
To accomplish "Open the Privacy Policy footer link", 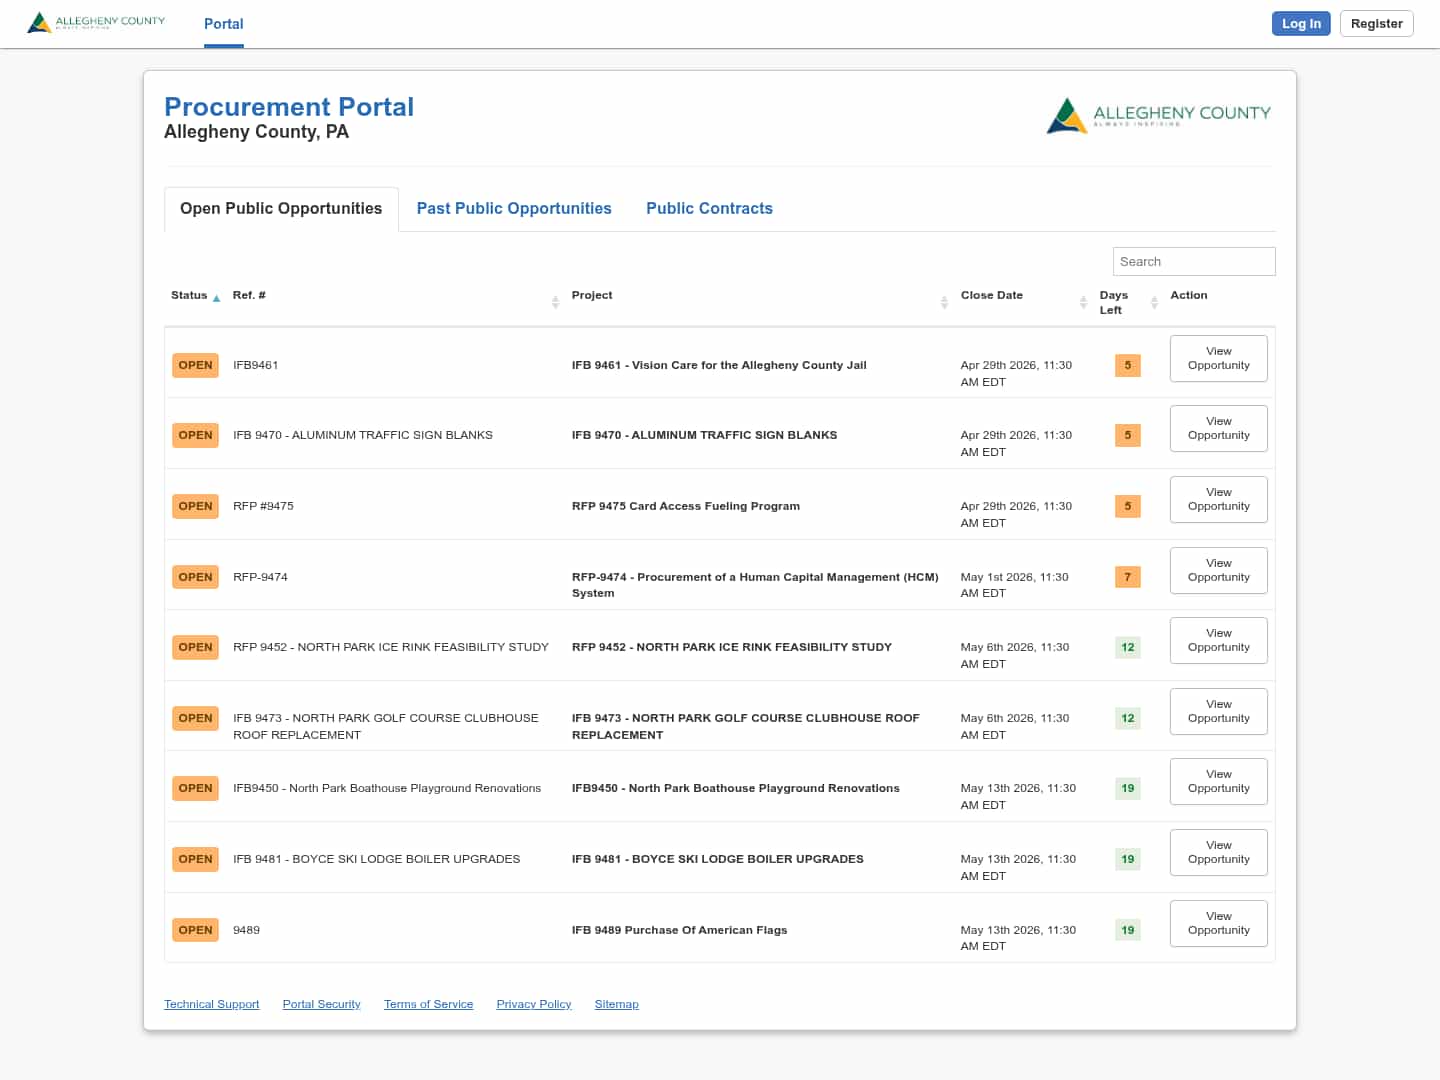I will coord(533,1004).
